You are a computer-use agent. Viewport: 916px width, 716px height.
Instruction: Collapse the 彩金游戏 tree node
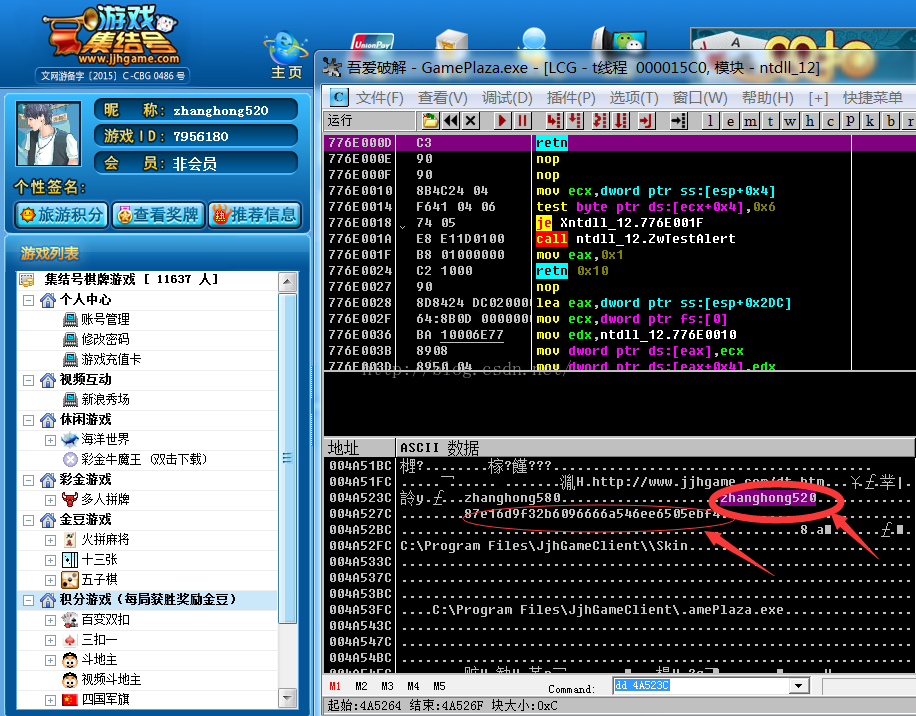tap(28, 480)
